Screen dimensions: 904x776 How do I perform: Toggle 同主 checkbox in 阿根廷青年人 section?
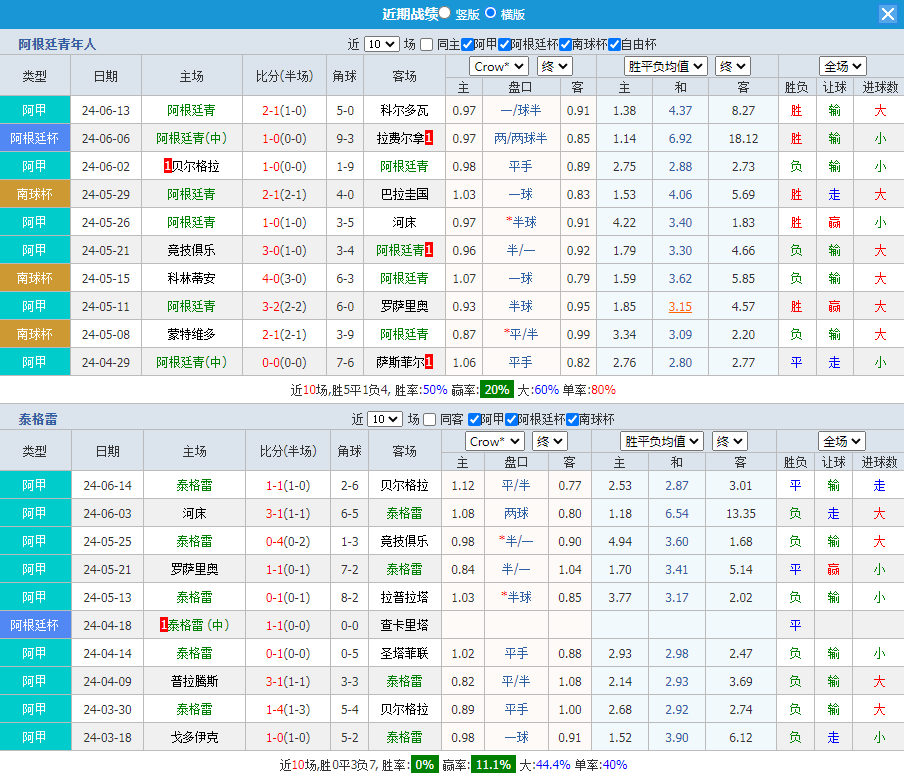click(427, 44)
